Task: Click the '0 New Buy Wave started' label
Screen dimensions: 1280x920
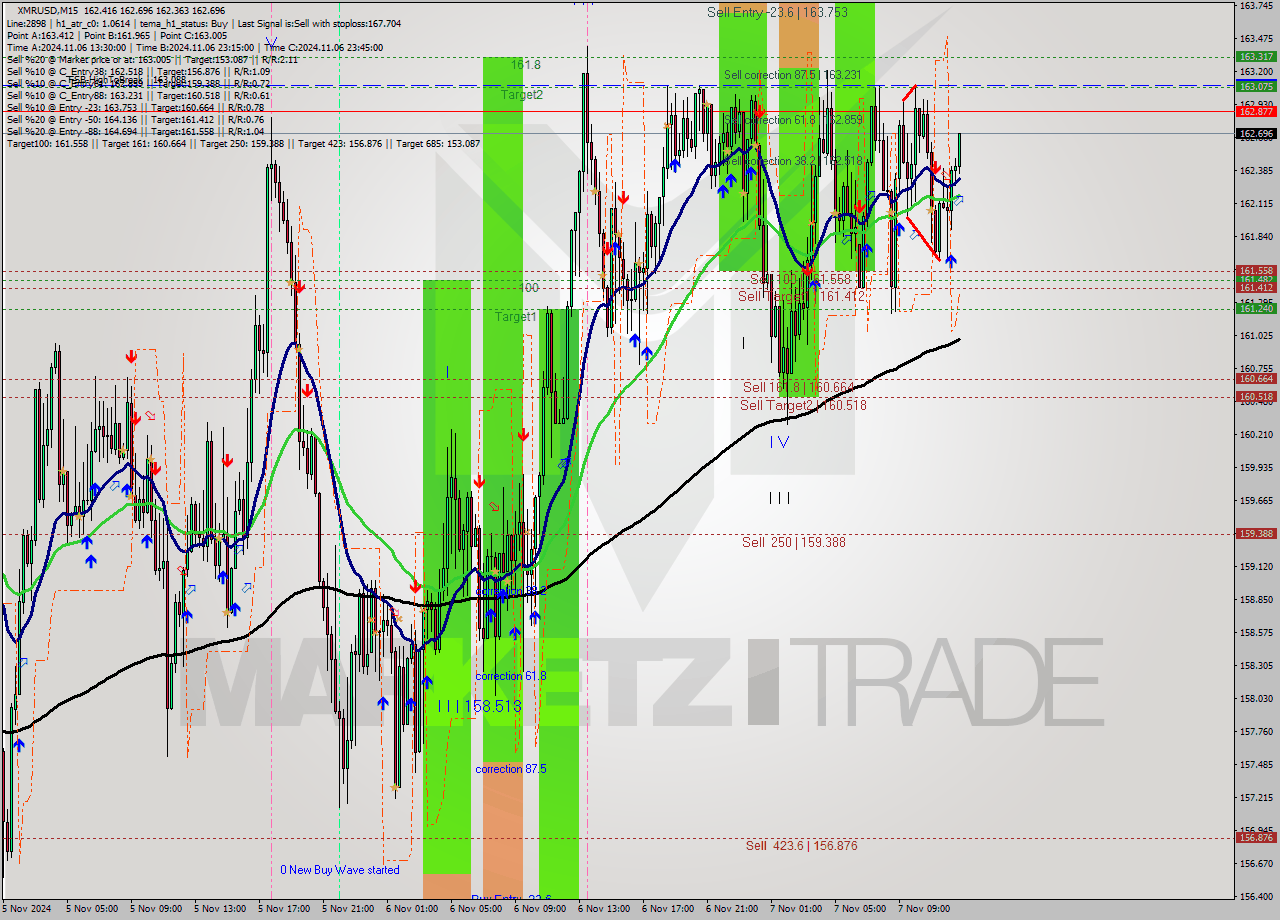Action: coord(340,870)
